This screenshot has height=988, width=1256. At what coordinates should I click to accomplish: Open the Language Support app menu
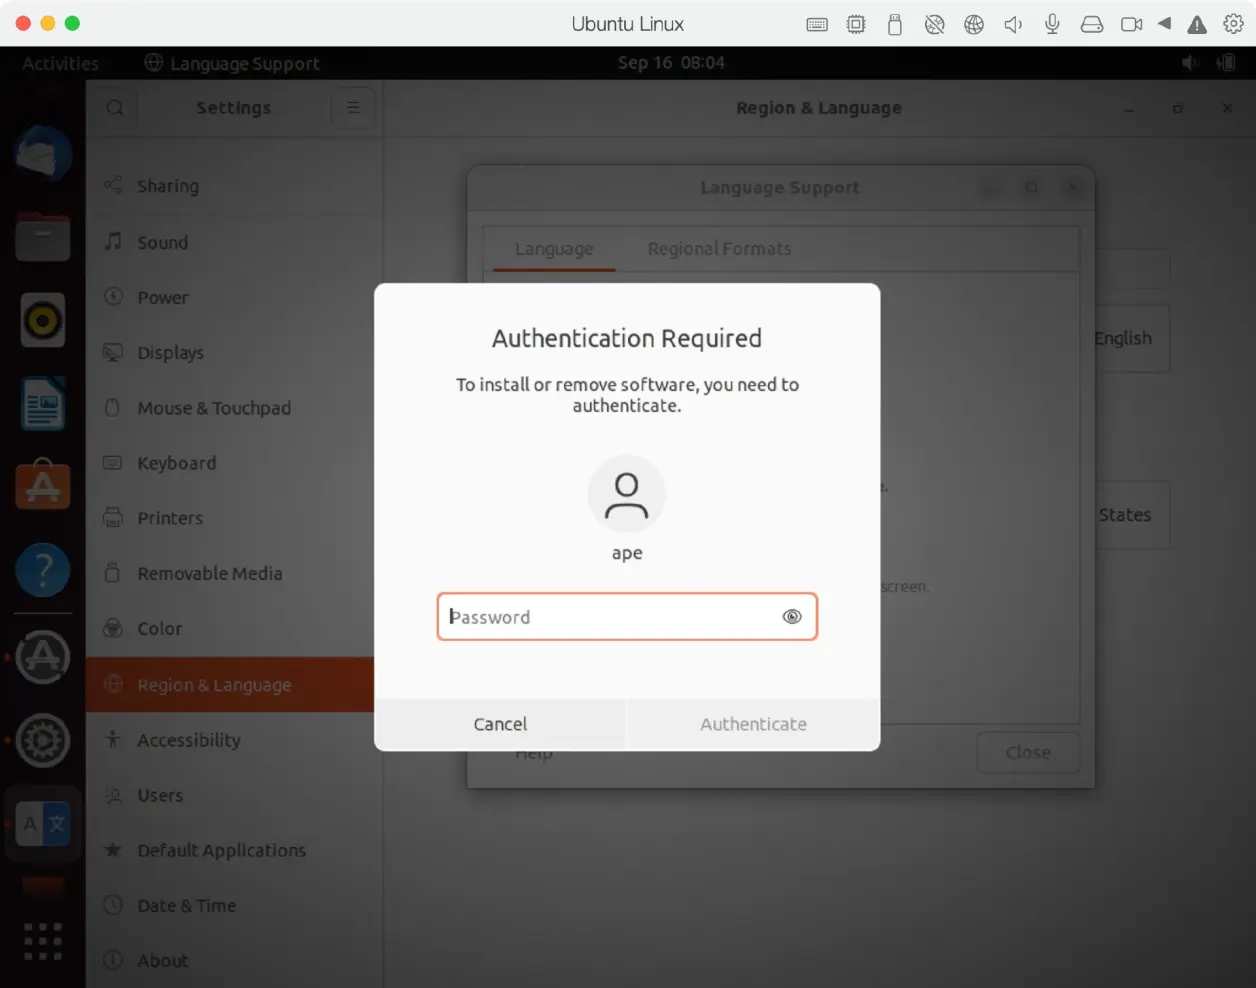[232, 63]
